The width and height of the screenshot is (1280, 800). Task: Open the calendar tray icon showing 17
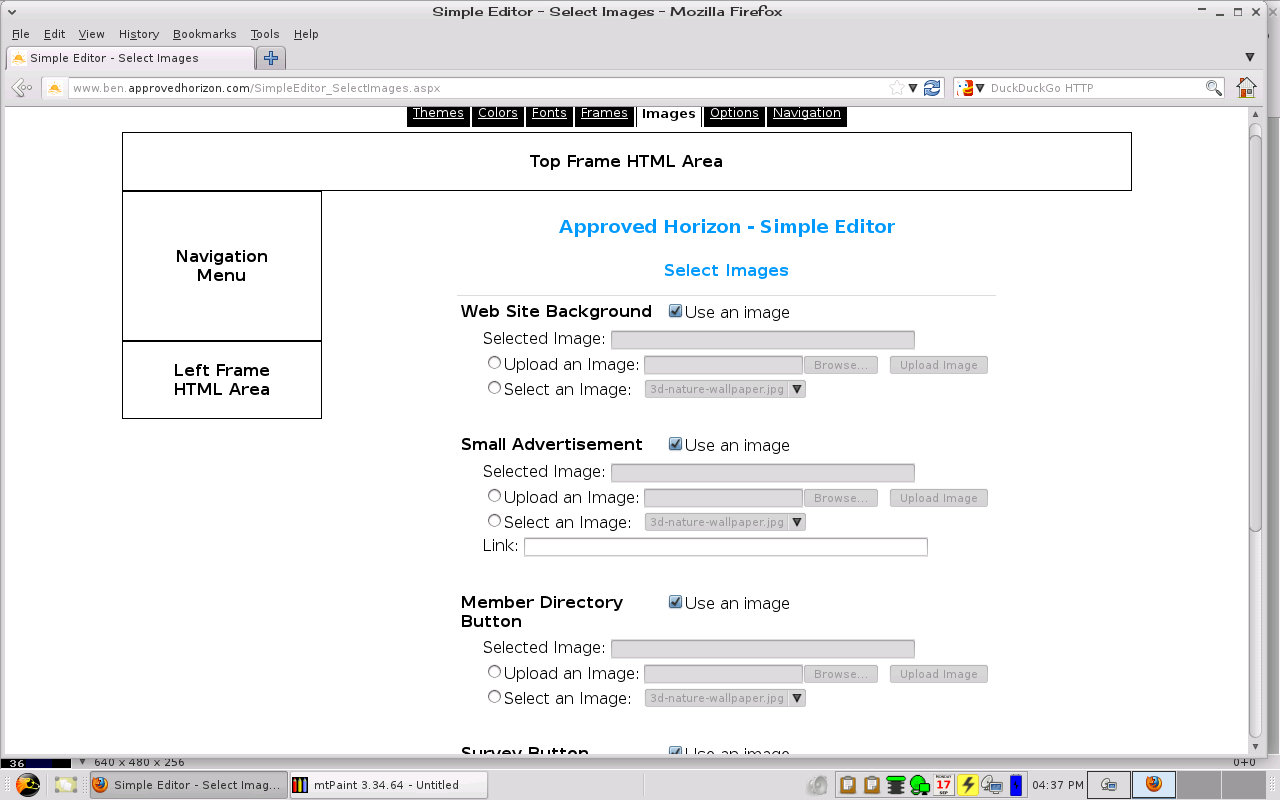pyautogui.click(x=943, y=785)
